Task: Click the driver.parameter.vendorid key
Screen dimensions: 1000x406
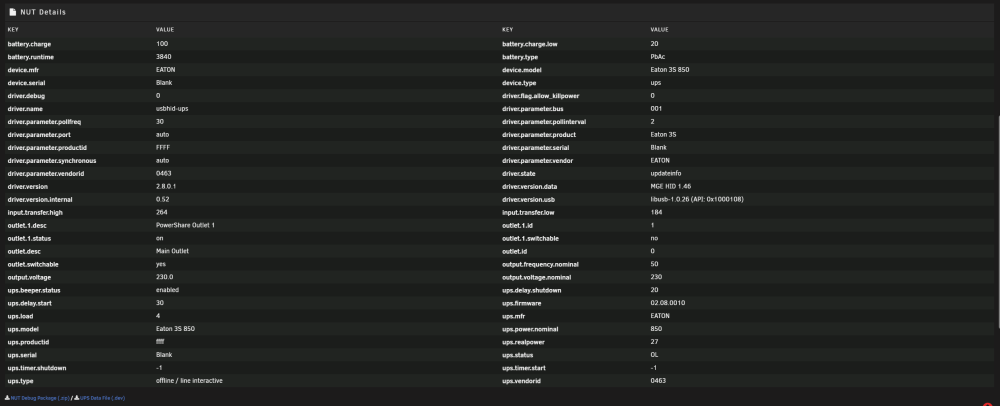Action: coord(46,173)
